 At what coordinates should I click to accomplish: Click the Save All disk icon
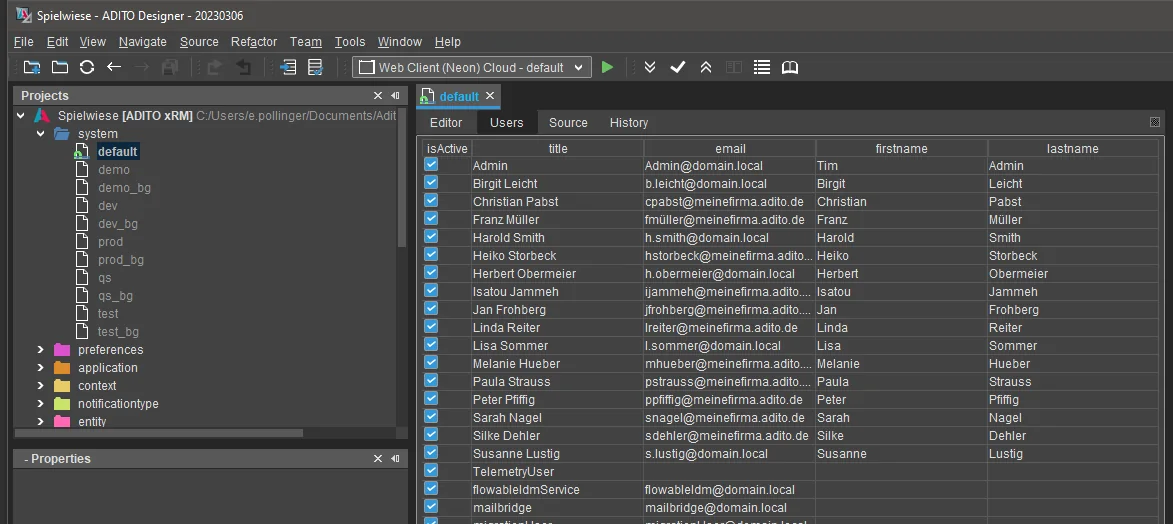(170, 67)
